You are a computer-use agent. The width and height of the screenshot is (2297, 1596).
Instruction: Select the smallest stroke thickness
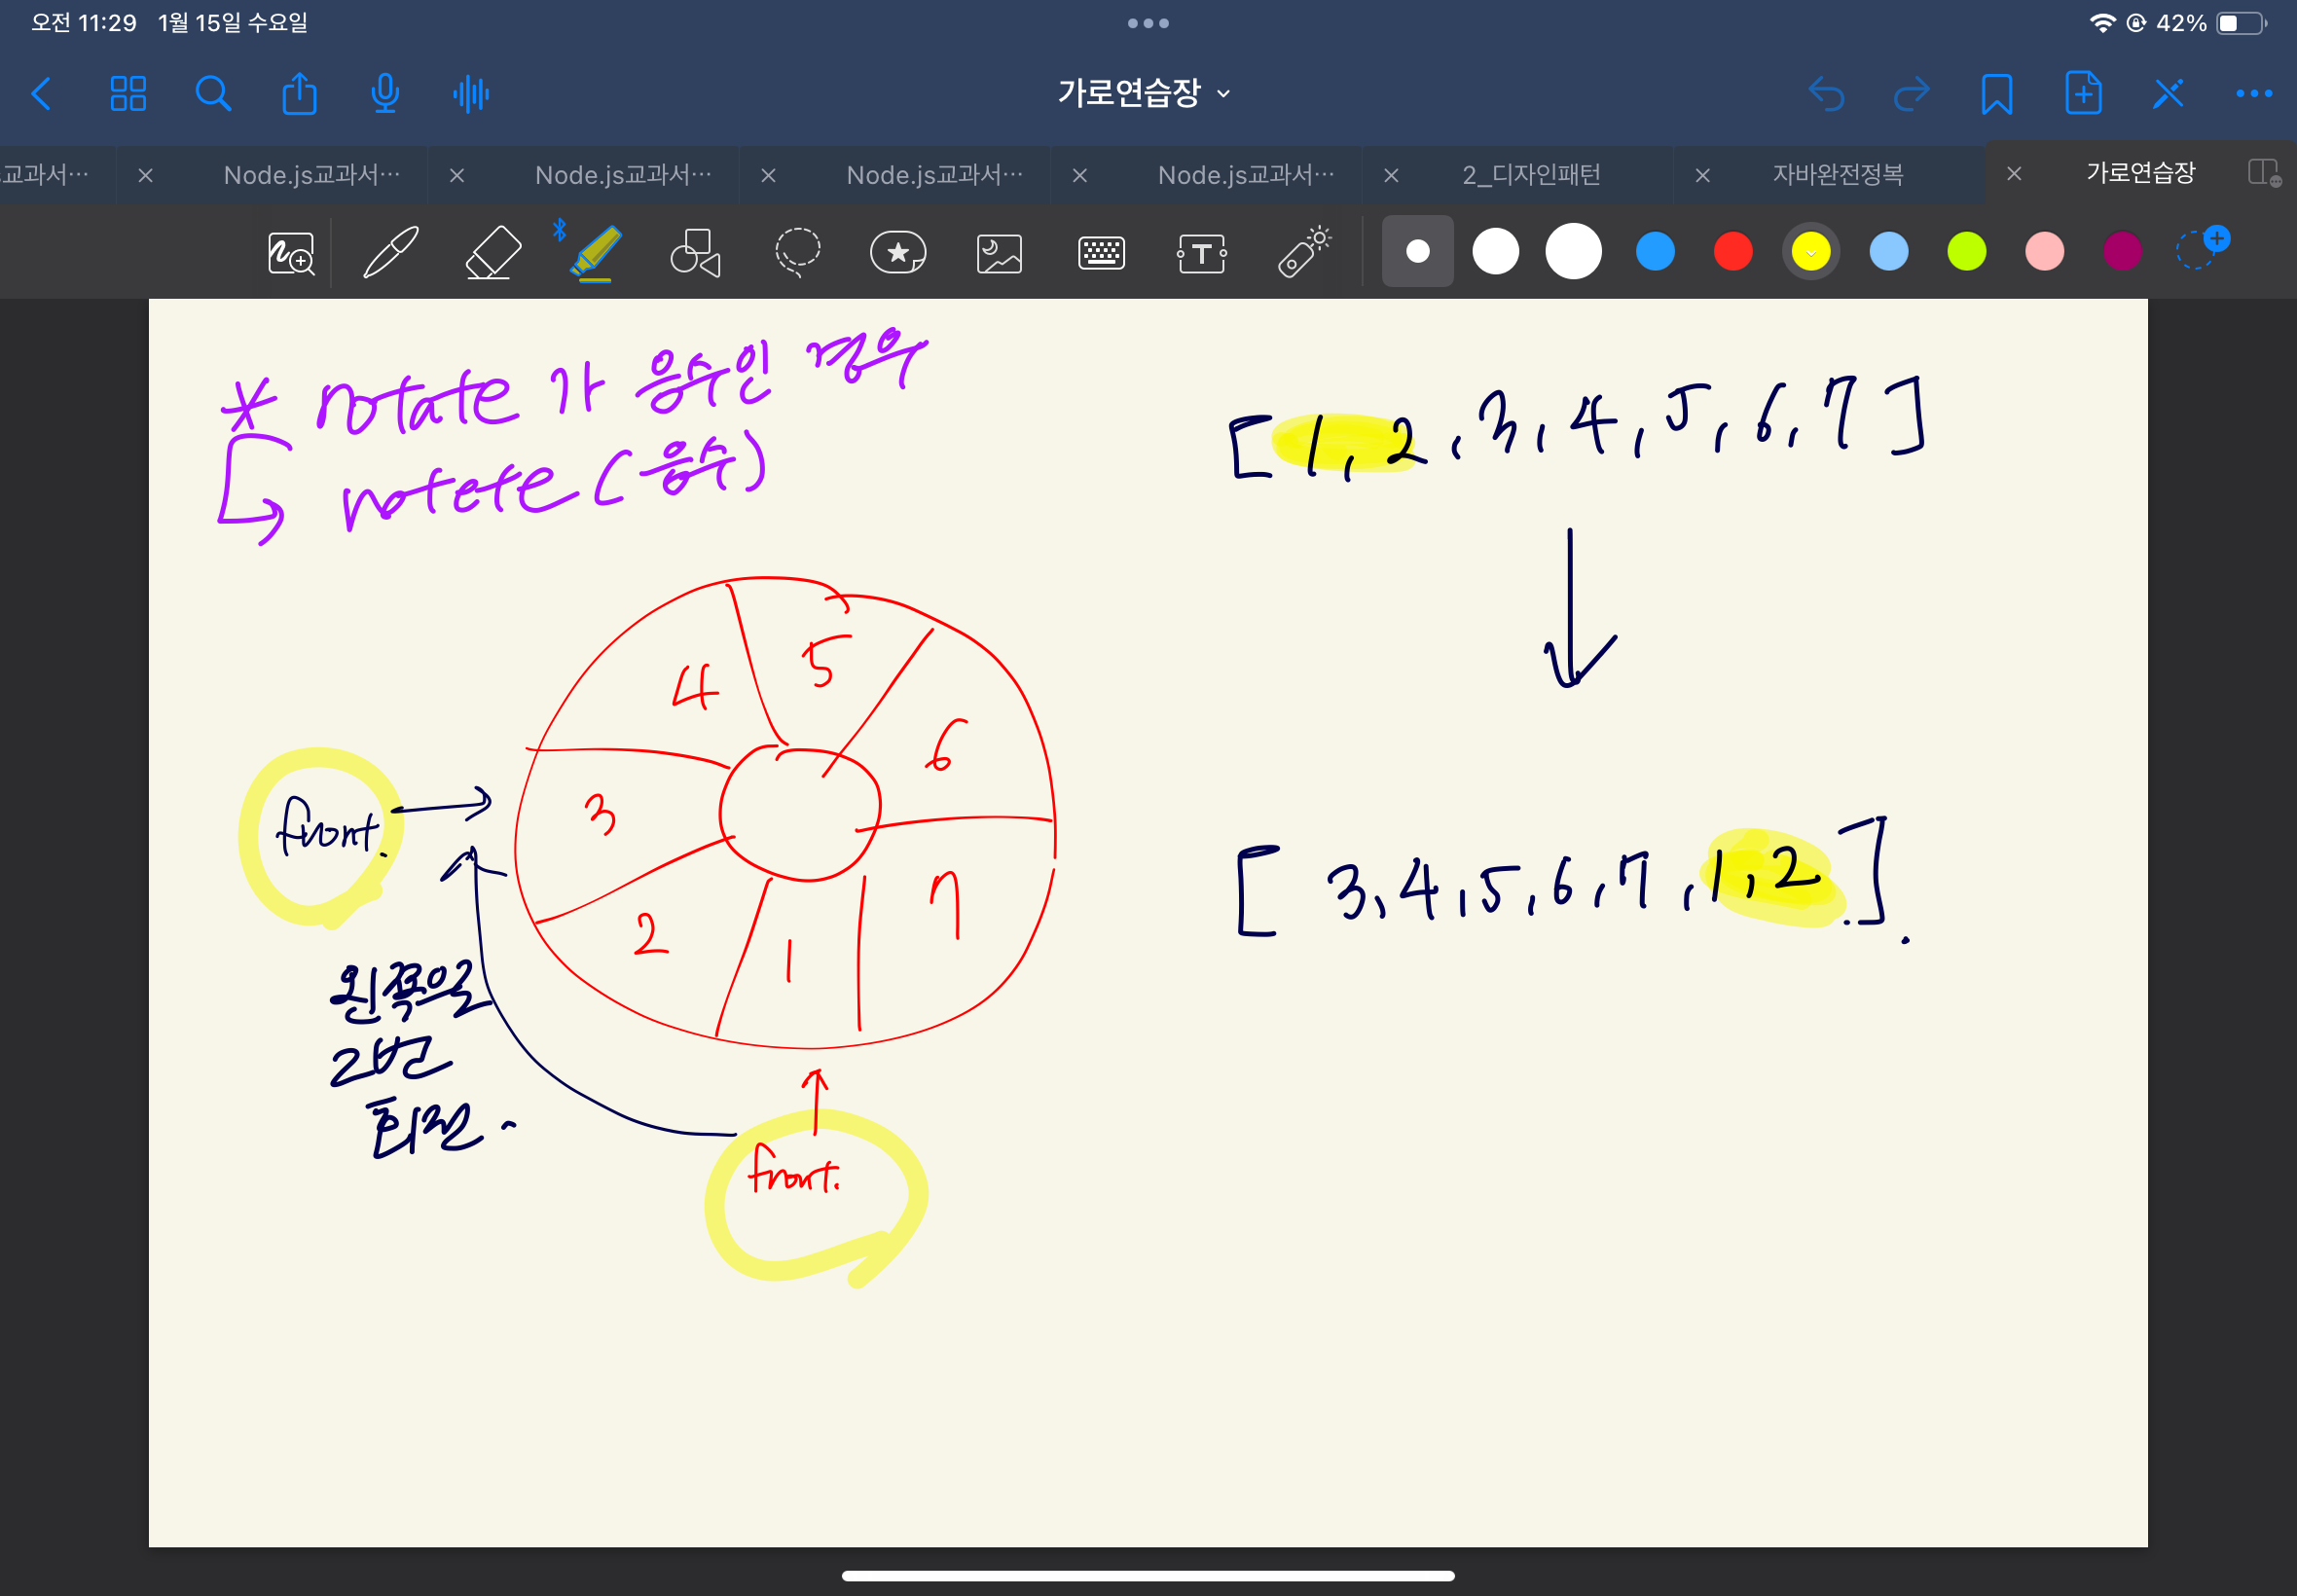(x=1417, y=251)
